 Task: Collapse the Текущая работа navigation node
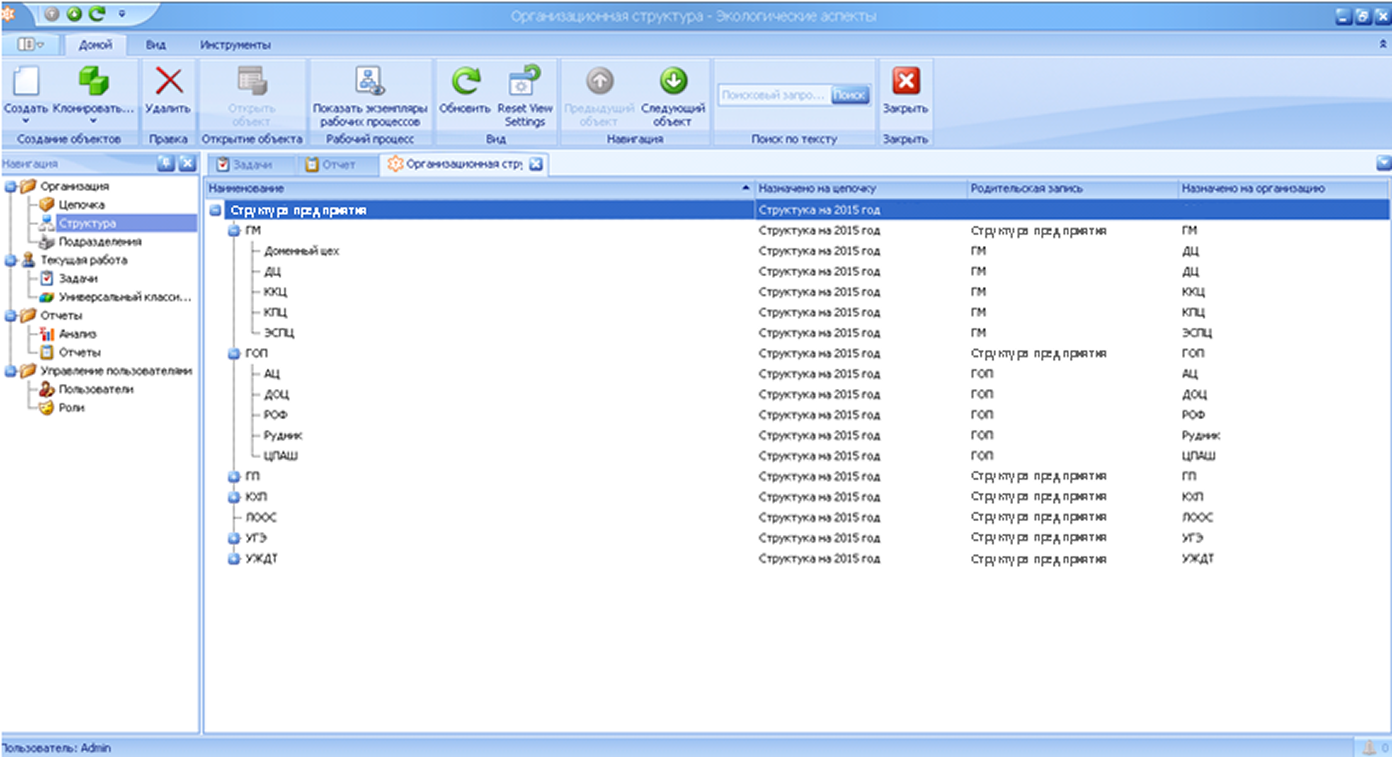(x=10, y=260)
